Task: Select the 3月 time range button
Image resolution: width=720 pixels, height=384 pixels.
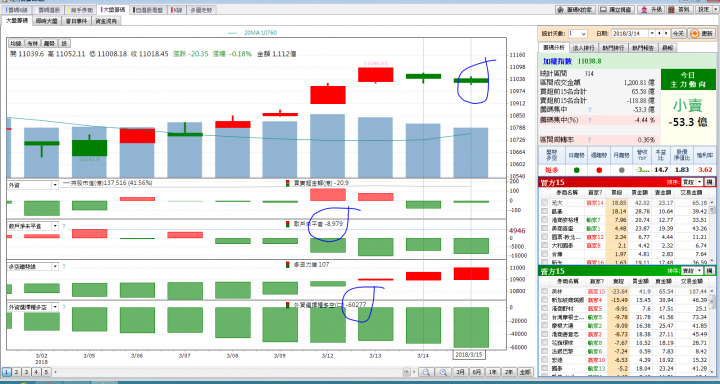Action: [x=460, y=372]
